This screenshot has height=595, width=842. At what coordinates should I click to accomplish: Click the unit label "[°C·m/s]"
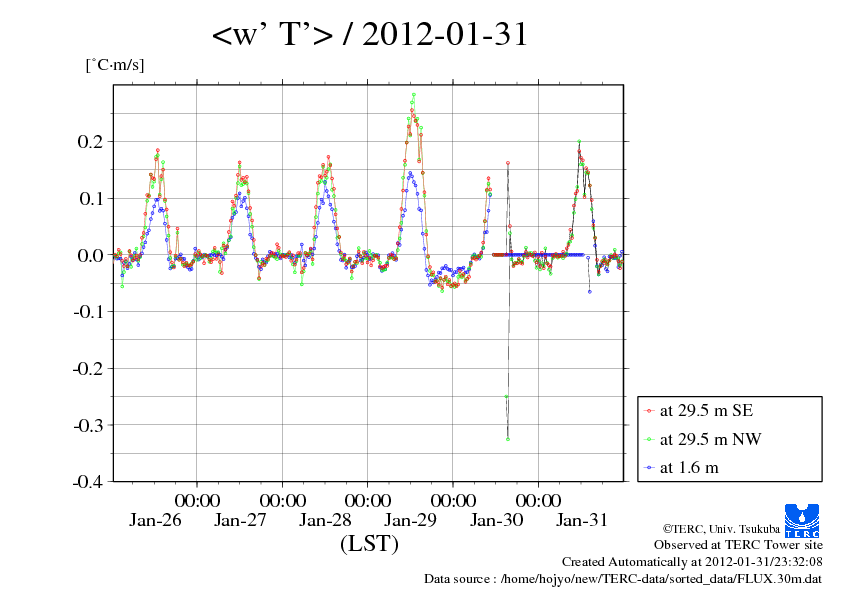115,64
